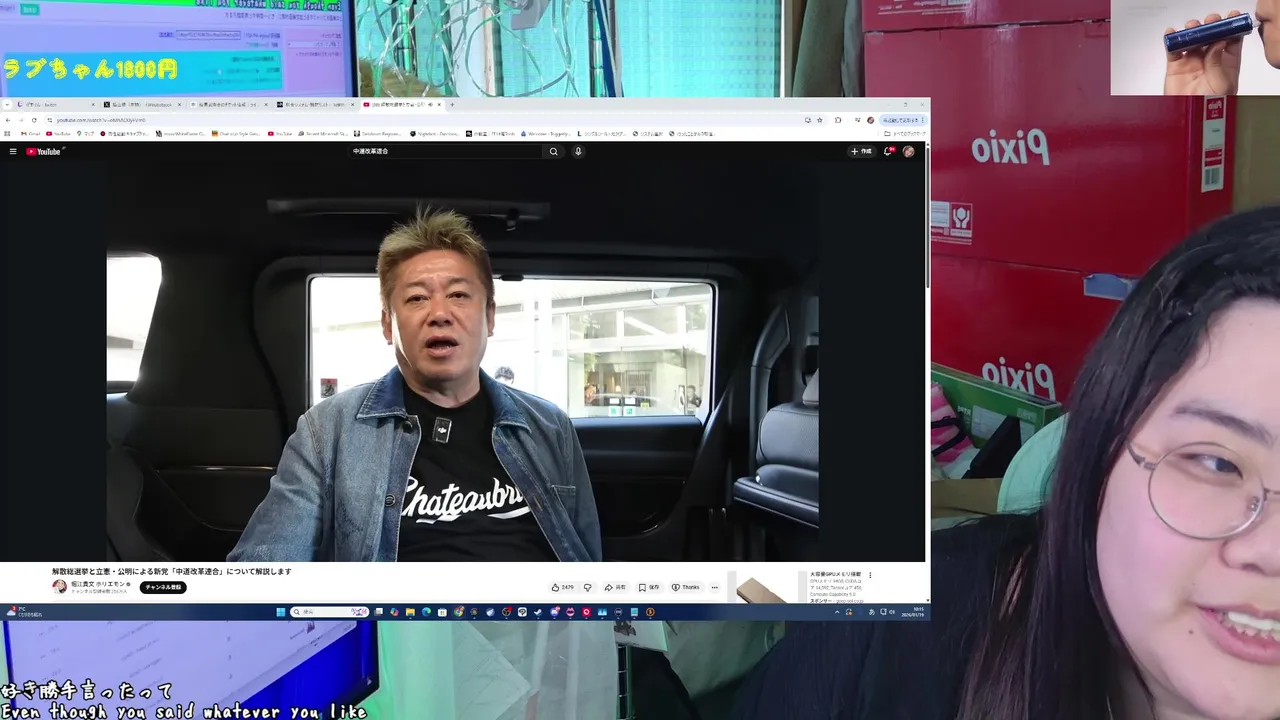Open Microsoft Edge from the taskbar
1280x720 pixels.
[426, 612]
